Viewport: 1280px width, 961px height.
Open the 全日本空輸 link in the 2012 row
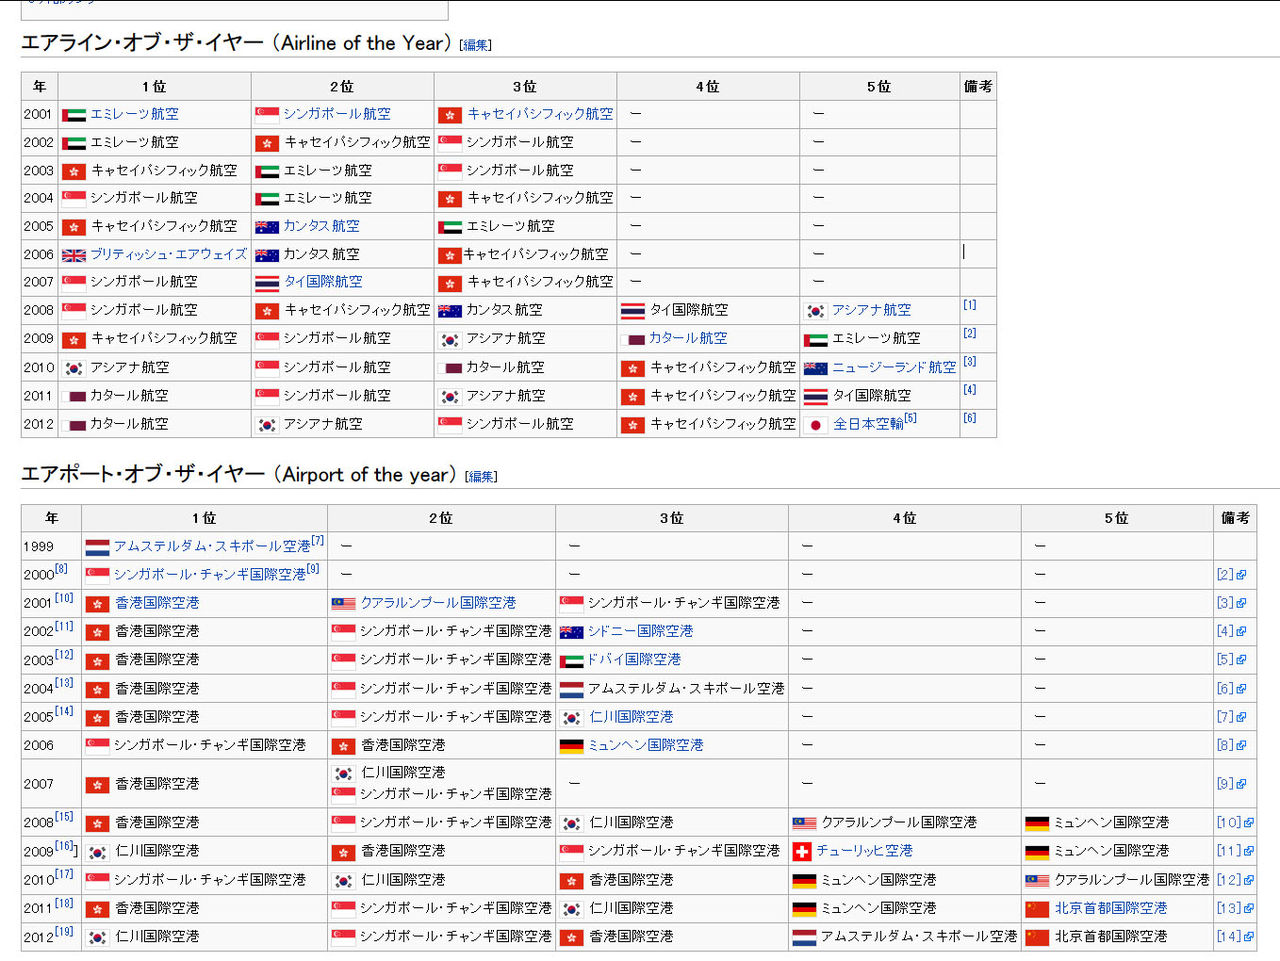tap(868, 424)
